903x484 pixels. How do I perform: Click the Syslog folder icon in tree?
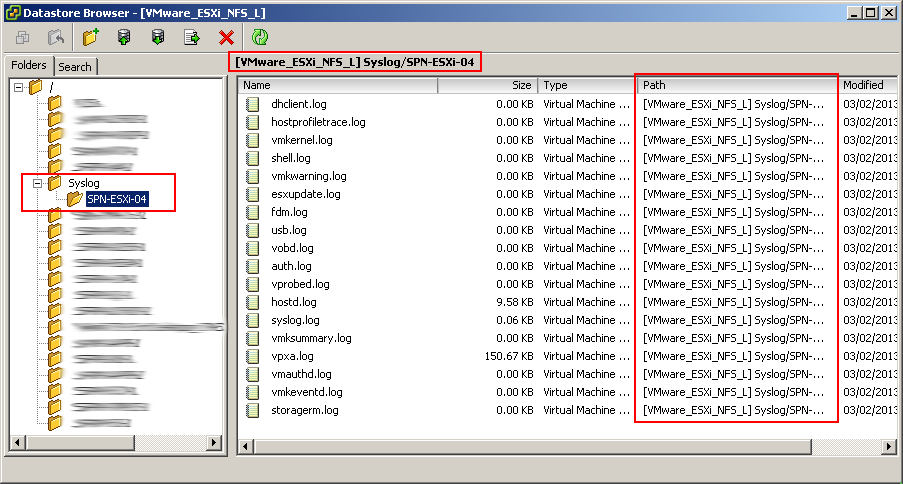pyautogui.click(x=55, y=183)
